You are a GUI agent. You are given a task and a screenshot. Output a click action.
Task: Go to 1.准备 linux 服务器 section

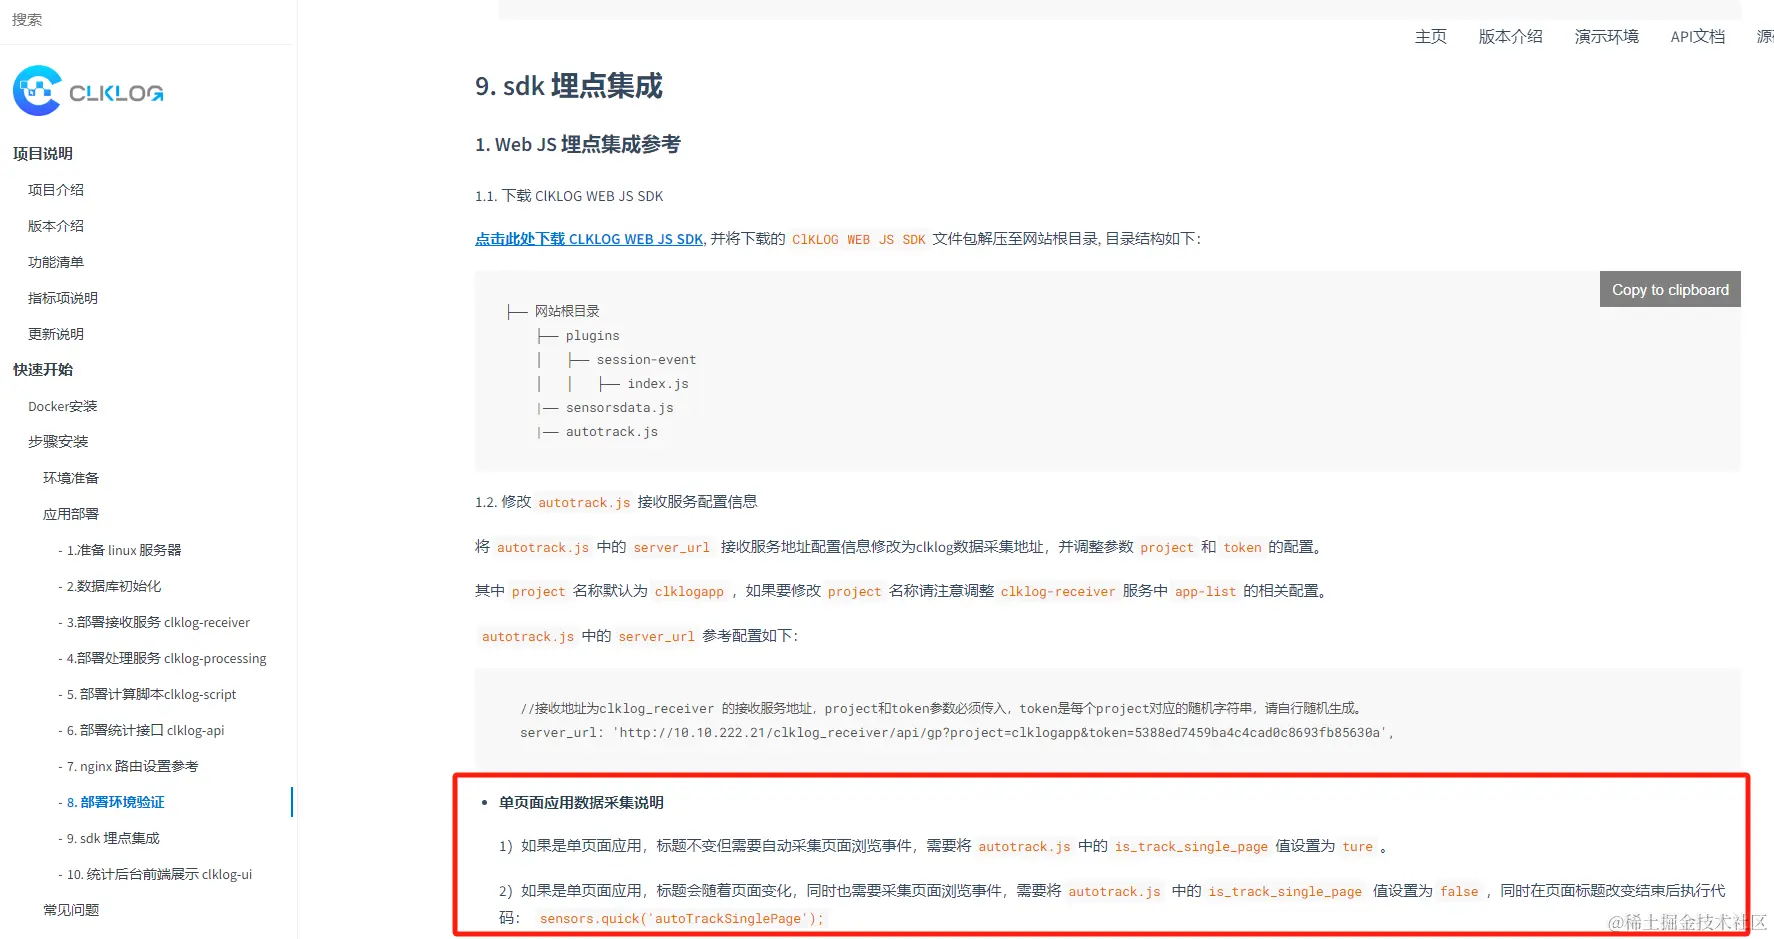tap(120, 550)
